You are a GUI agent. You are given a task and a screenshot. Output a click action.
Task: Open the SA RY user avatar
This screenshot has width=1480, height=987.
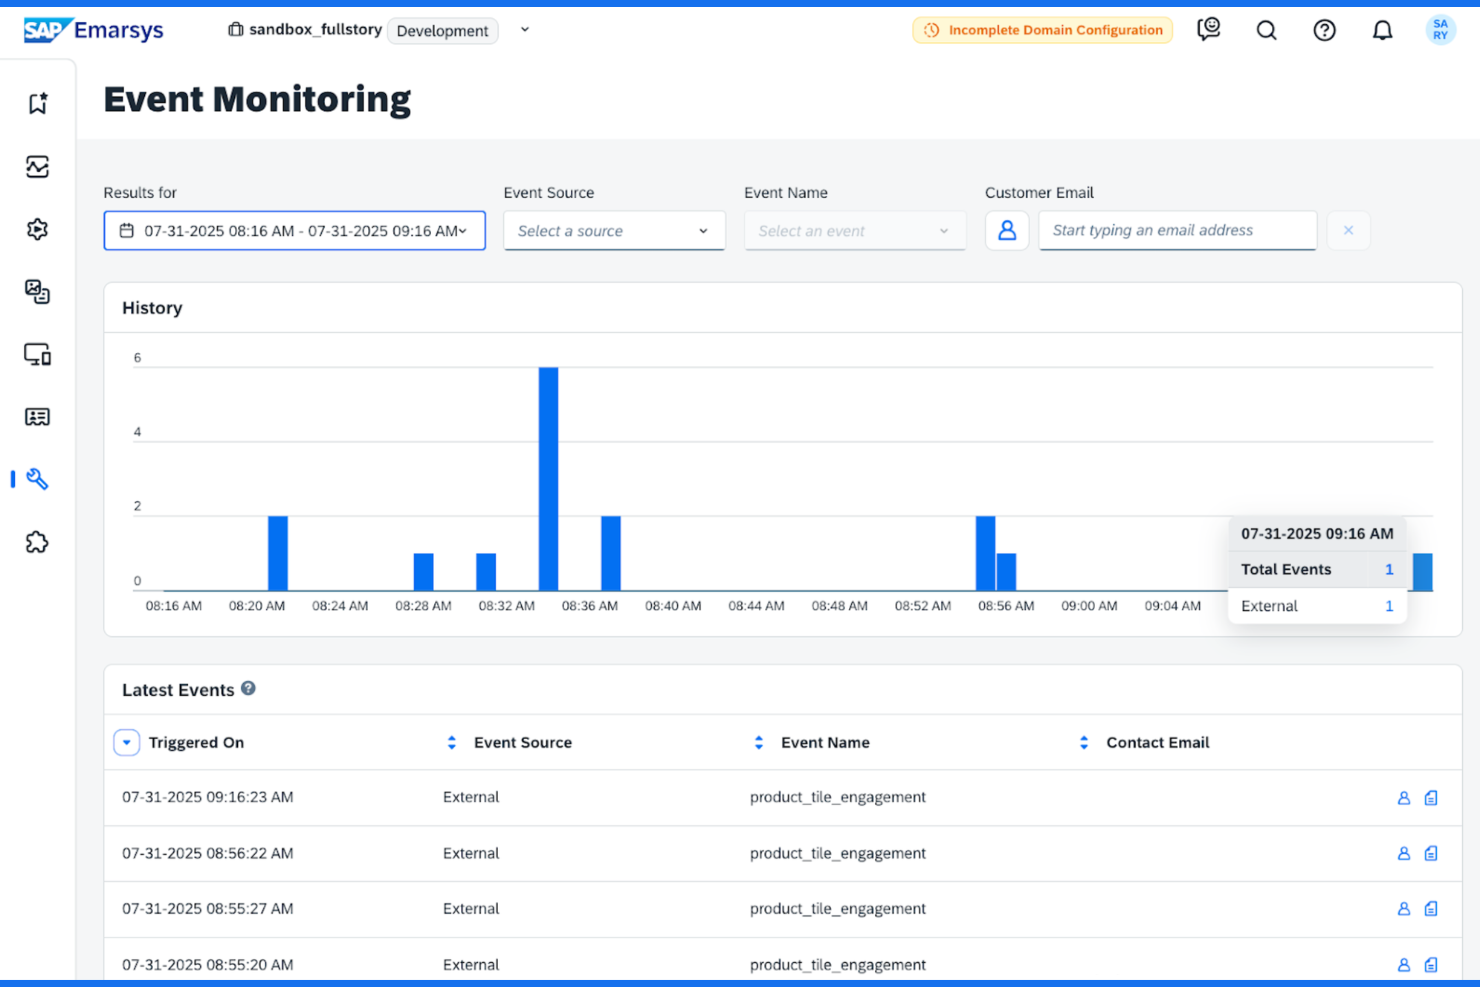coord(1441,30)
